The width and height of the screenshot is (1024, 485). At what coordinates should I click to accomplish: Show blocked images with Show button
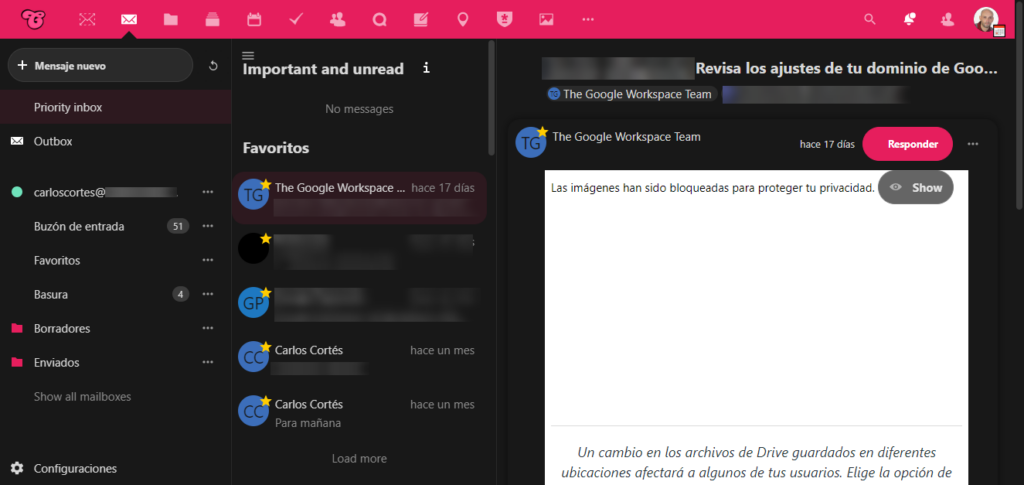(916, 187)
